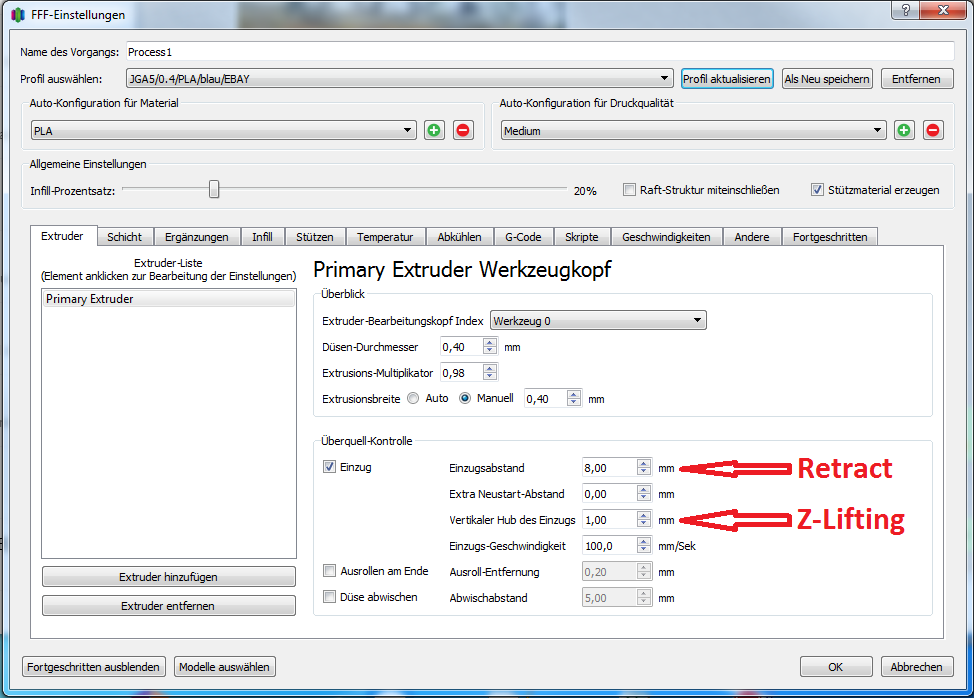Click green plus icon next to PLA material
Viewport: 977px width, 698px height.
(434, 130)
